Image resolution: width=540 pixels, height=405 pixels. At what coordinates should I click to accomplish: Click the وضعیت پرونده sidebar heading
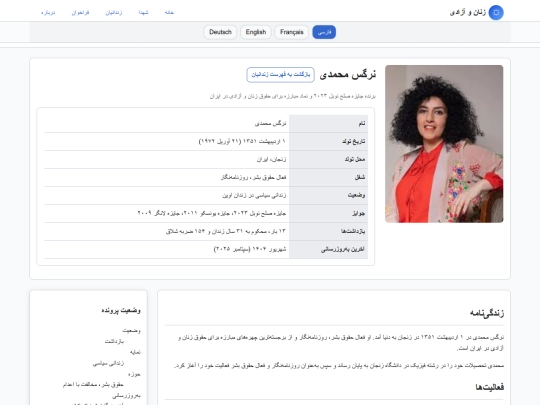(121, 310)
